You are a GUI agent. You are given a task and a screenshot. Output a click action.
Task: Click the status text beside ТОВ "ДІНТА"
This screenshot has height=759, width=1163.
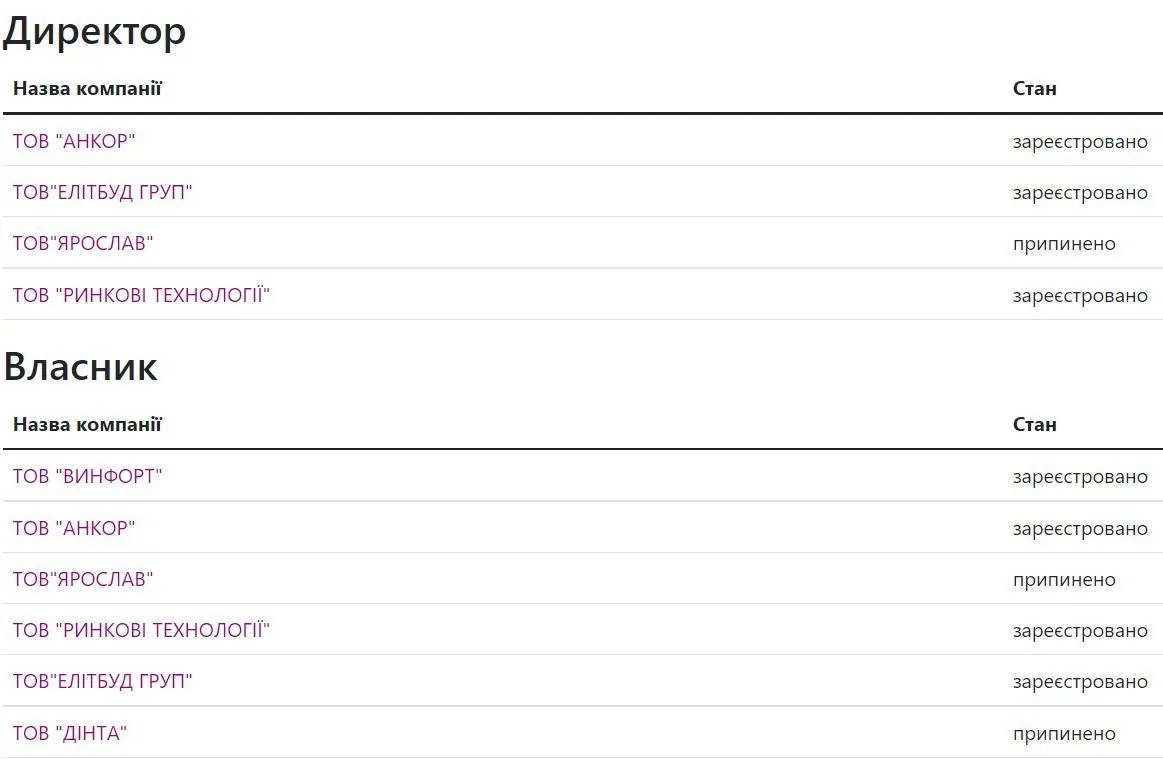[x=1064, y=733]
